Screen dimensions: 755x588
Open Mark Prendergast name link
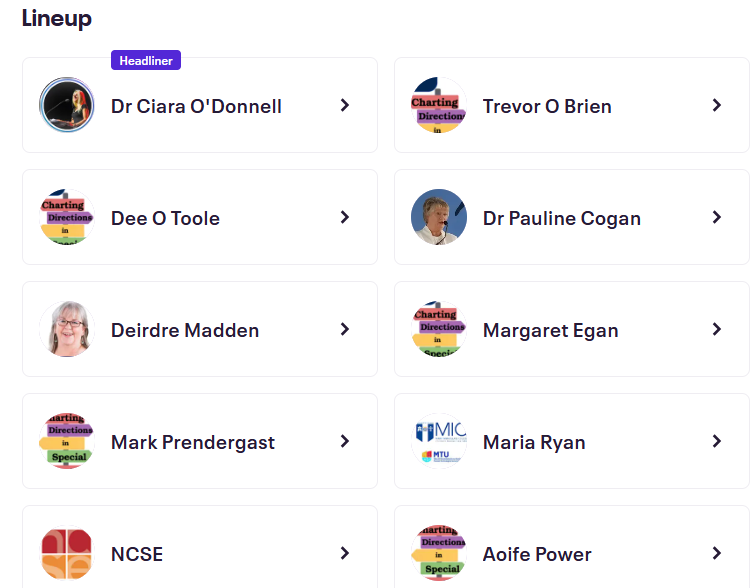pyautogui.click(x=193, y=442)
